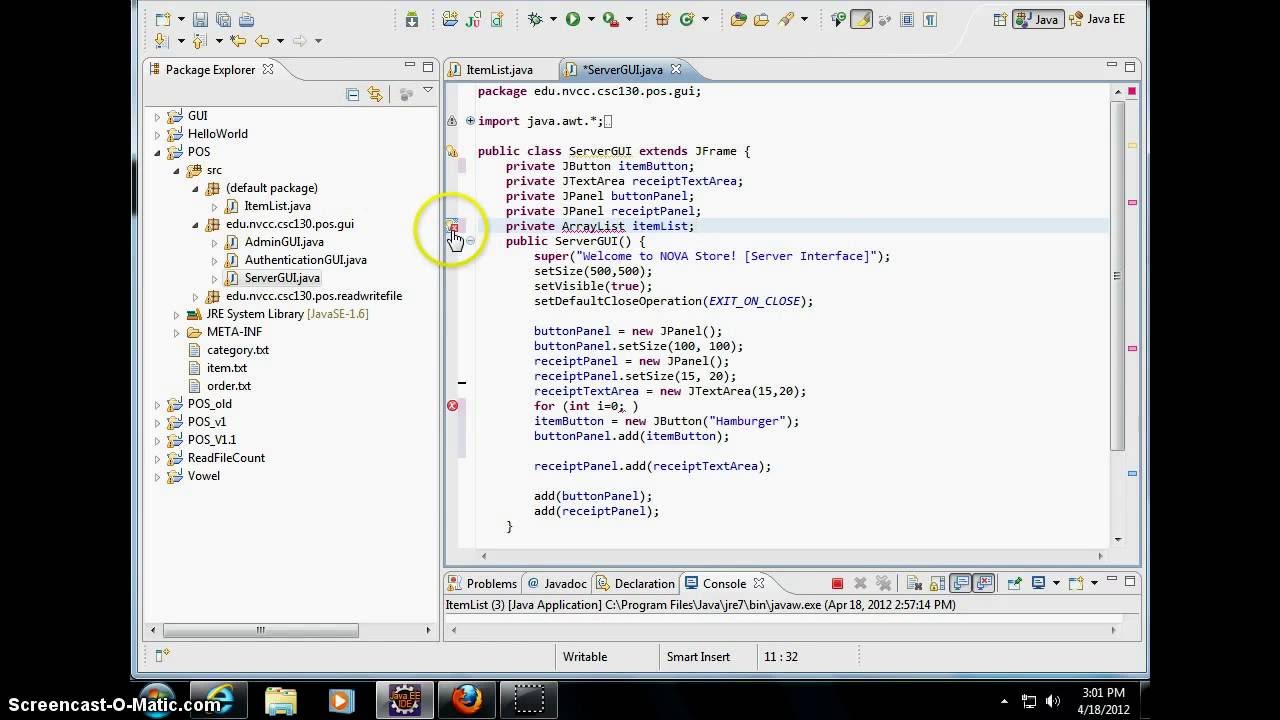Collapse the edu.nvcc.csc130.pos.gui package
Screen dimensions: 1280x720
[195, 225]
